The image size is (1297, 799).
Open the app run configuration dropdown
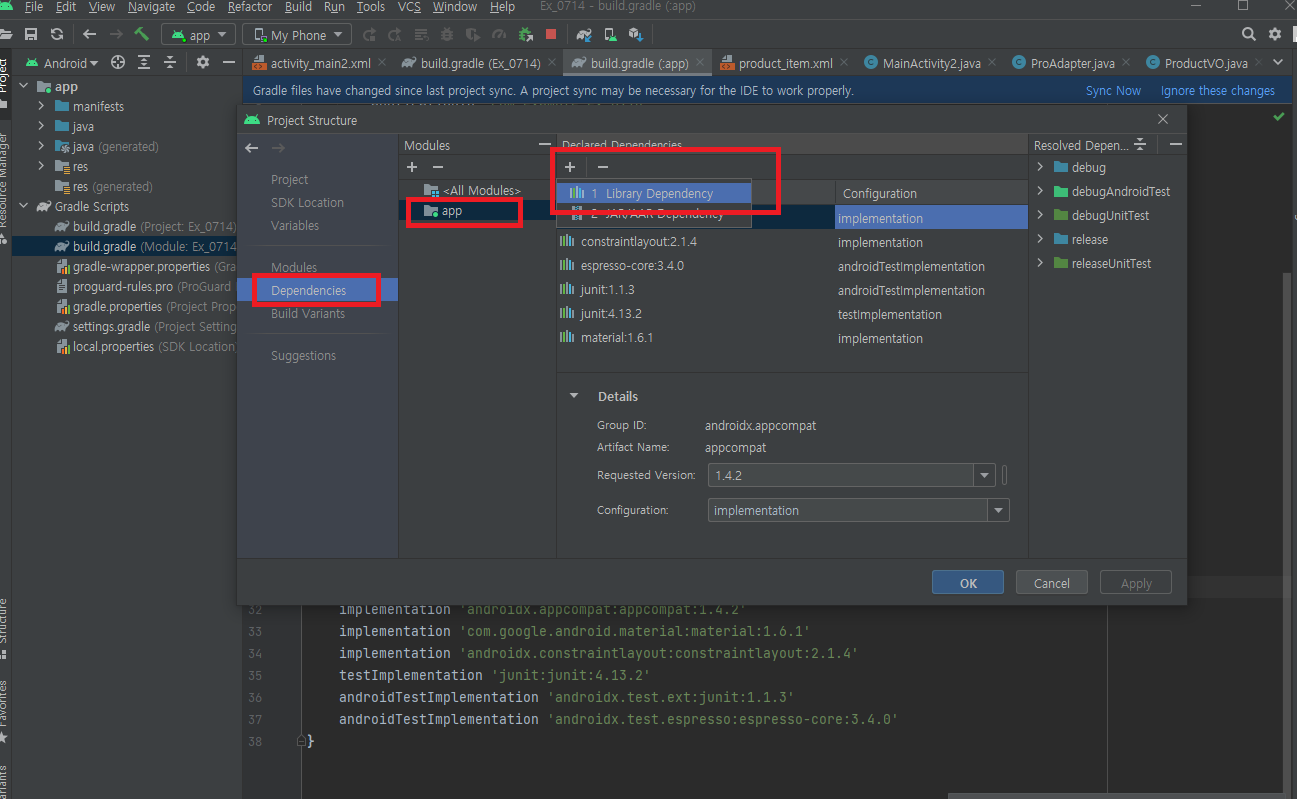coord(198,35)
